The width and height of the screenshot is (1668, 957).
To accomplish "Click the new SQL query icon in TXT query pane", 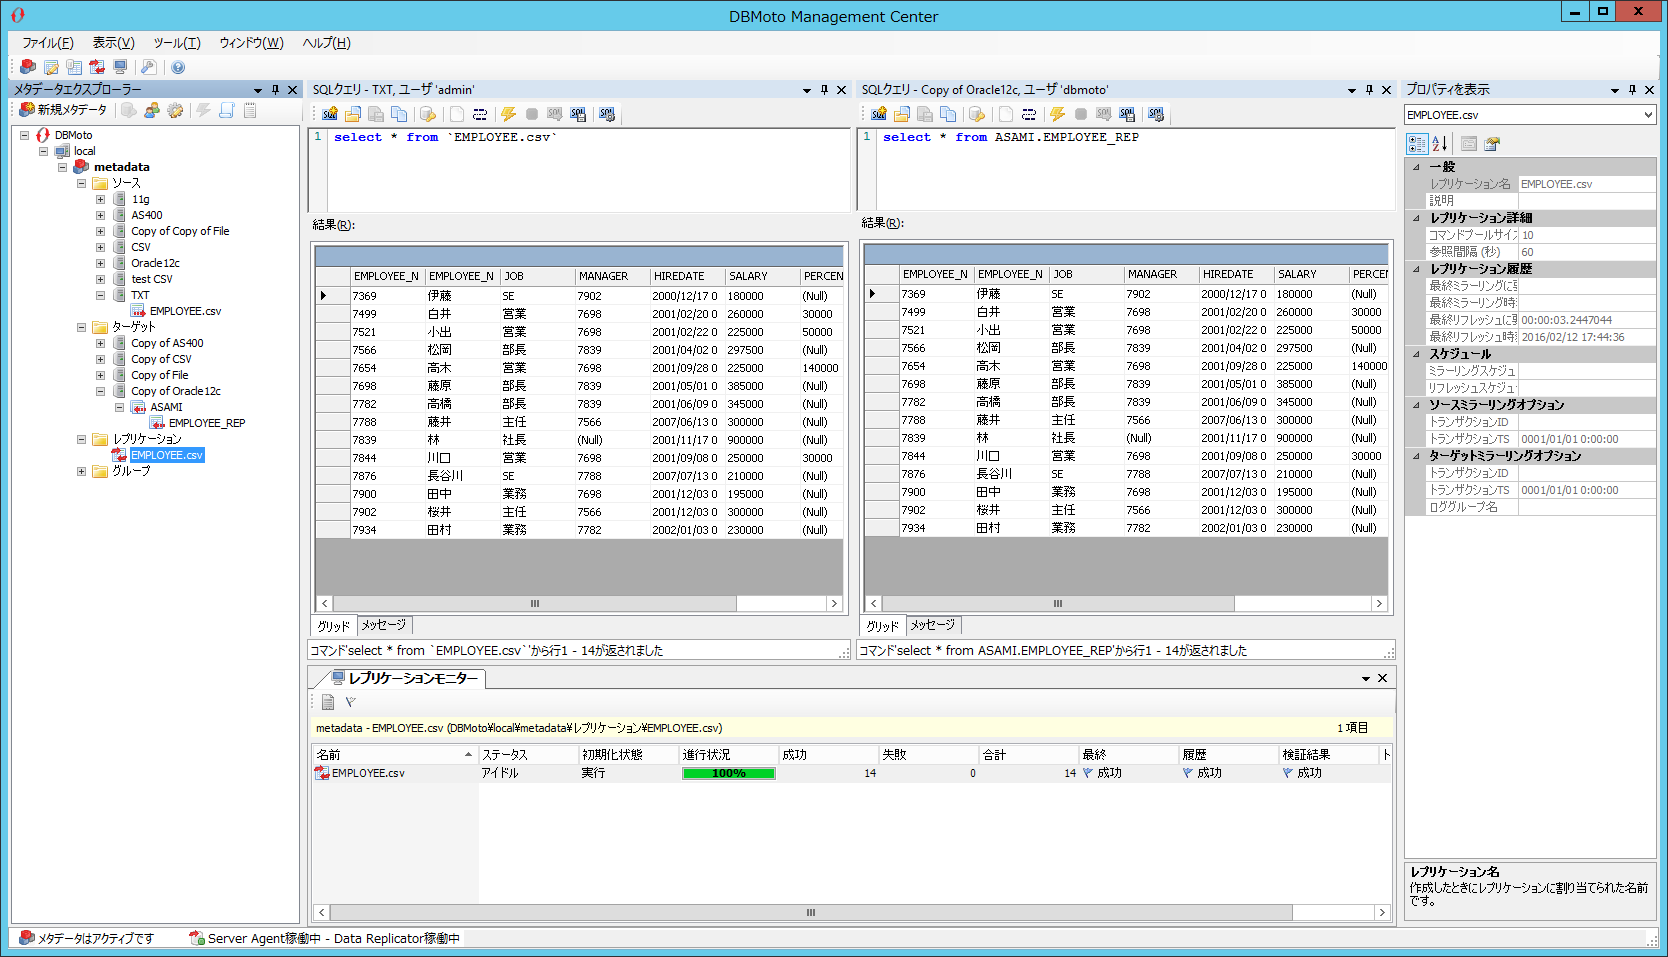I will [x=330, y=114].
